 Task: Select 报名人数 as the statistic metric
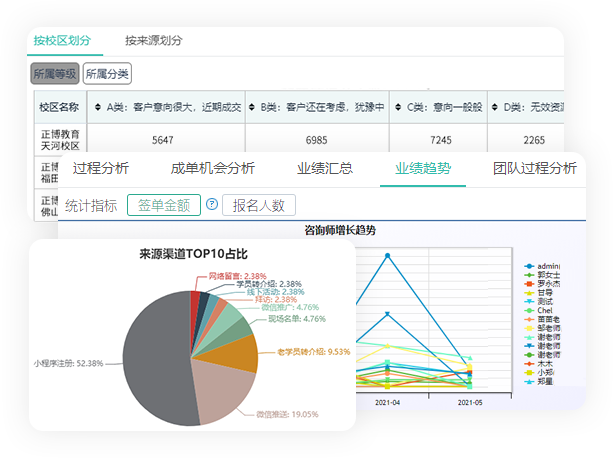pyautogui.click(x=258, y=205)
